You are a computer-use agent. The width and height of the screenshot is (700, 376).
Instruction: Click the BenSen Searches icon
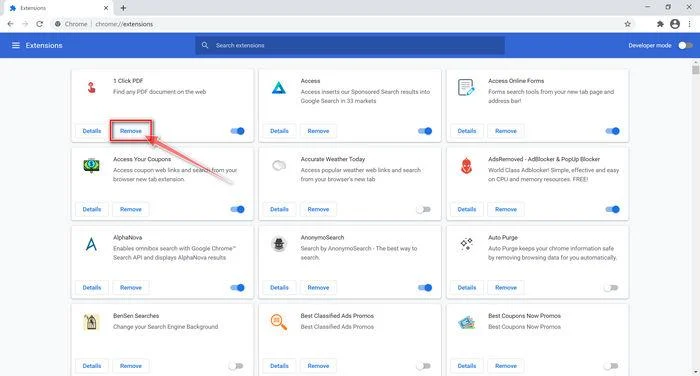[91, 322]
